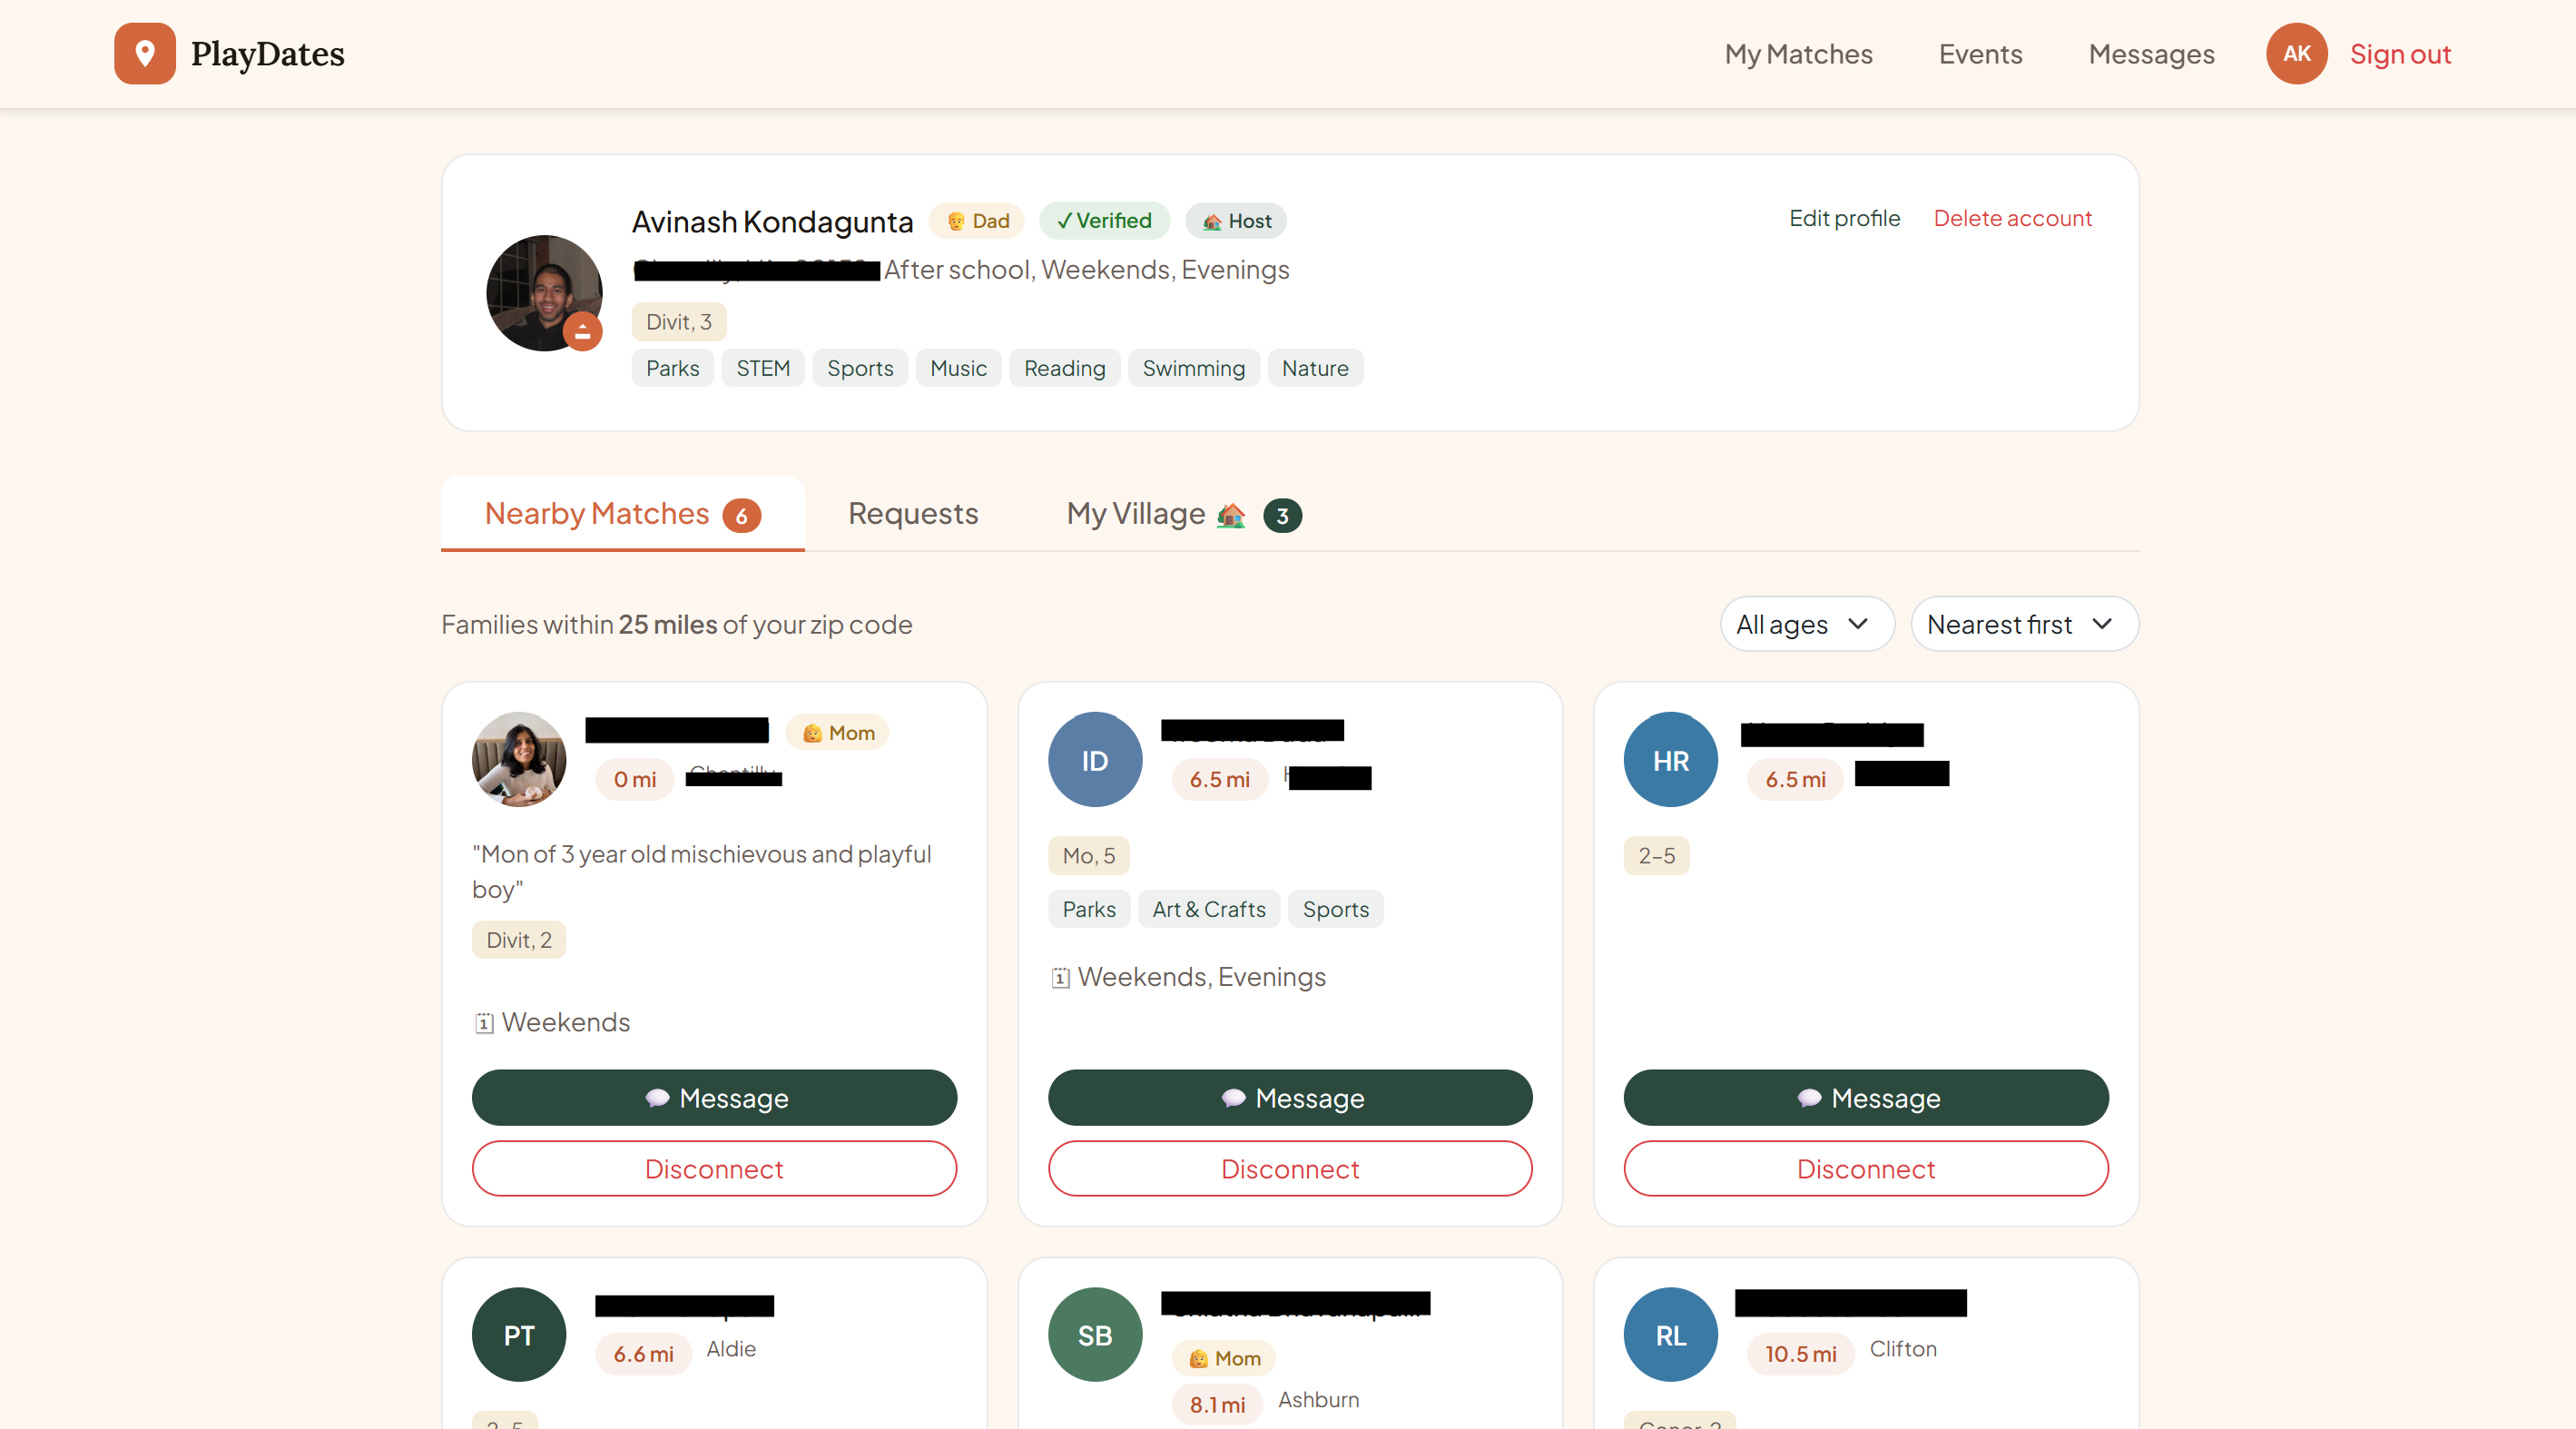
Task: Click the Mom badge on the 0 mi card
Action: [x=838, y=732]
